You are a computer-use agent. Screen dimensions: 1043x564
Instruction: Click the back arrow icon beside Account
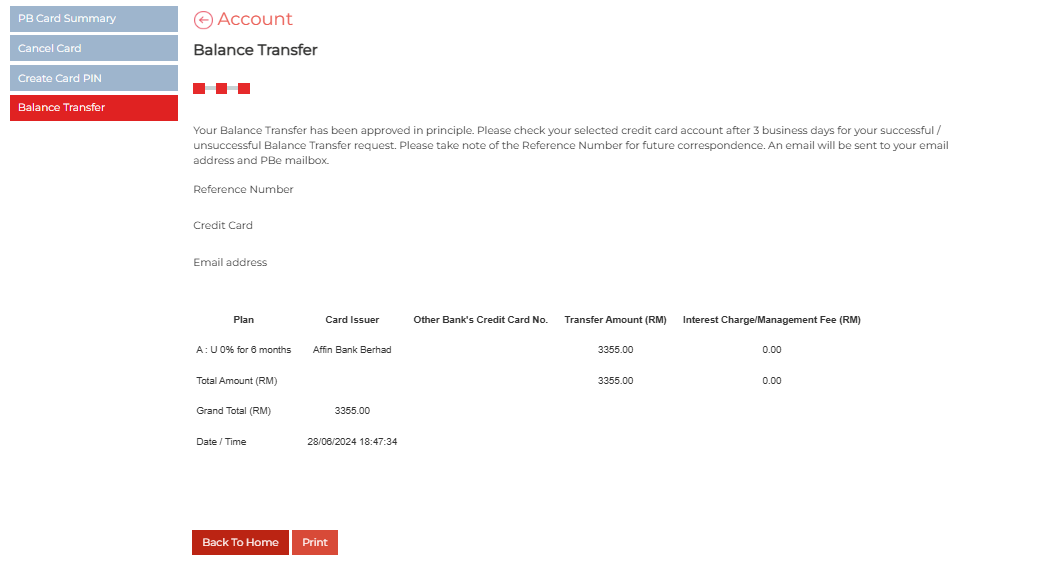click(203, 20)
